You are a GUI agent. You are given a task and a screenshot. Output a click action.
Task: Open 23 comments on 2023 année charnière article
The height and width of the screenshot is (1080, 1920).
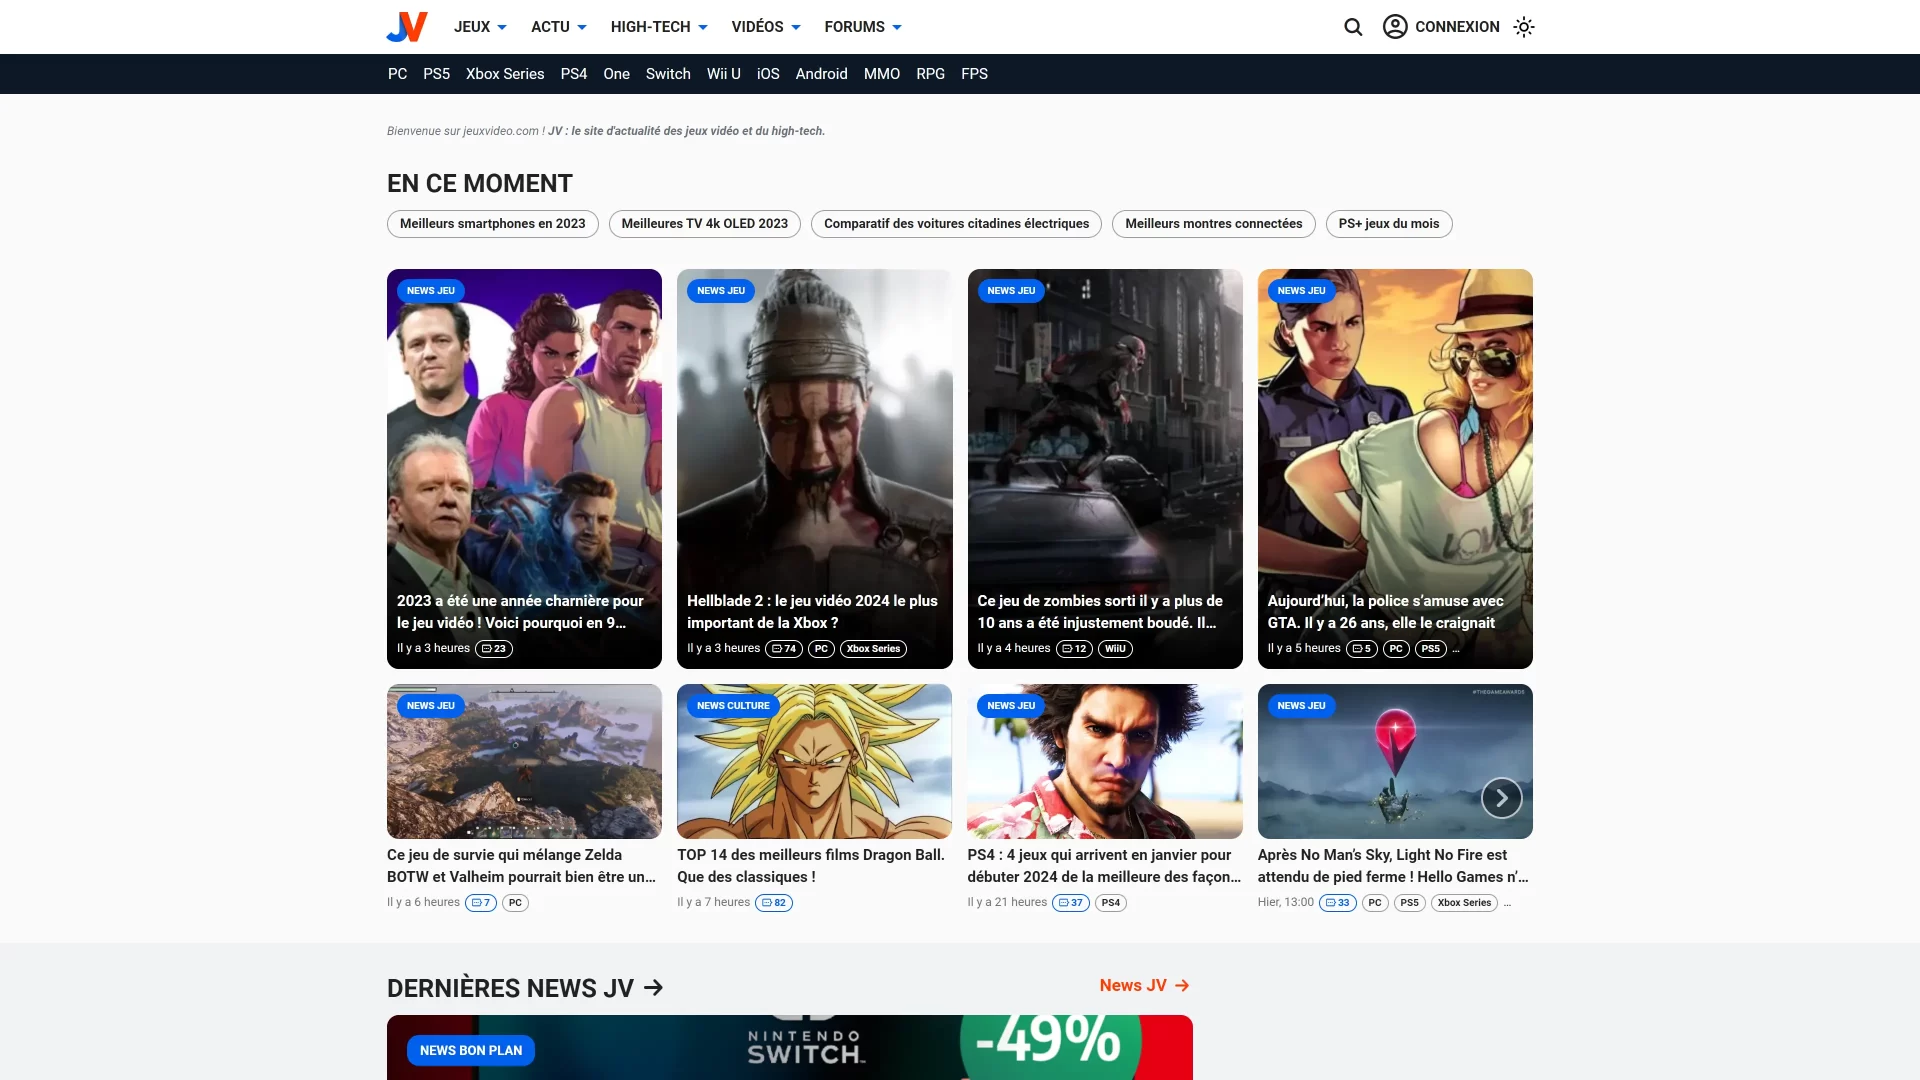click(494, 649)
